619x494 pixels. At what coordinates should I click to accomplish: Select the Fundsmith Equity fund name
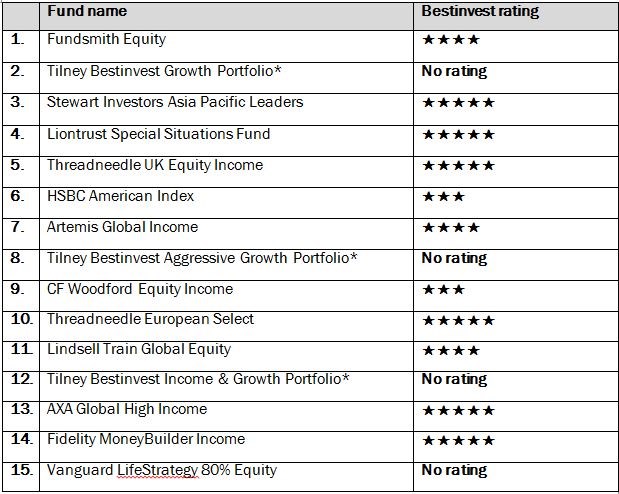pos(106,39)
